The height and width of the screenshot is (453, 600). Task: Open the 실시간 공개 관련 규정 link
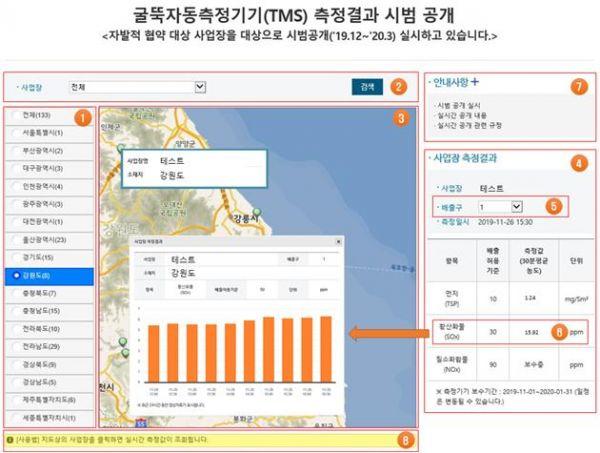[x=471, y=125]
